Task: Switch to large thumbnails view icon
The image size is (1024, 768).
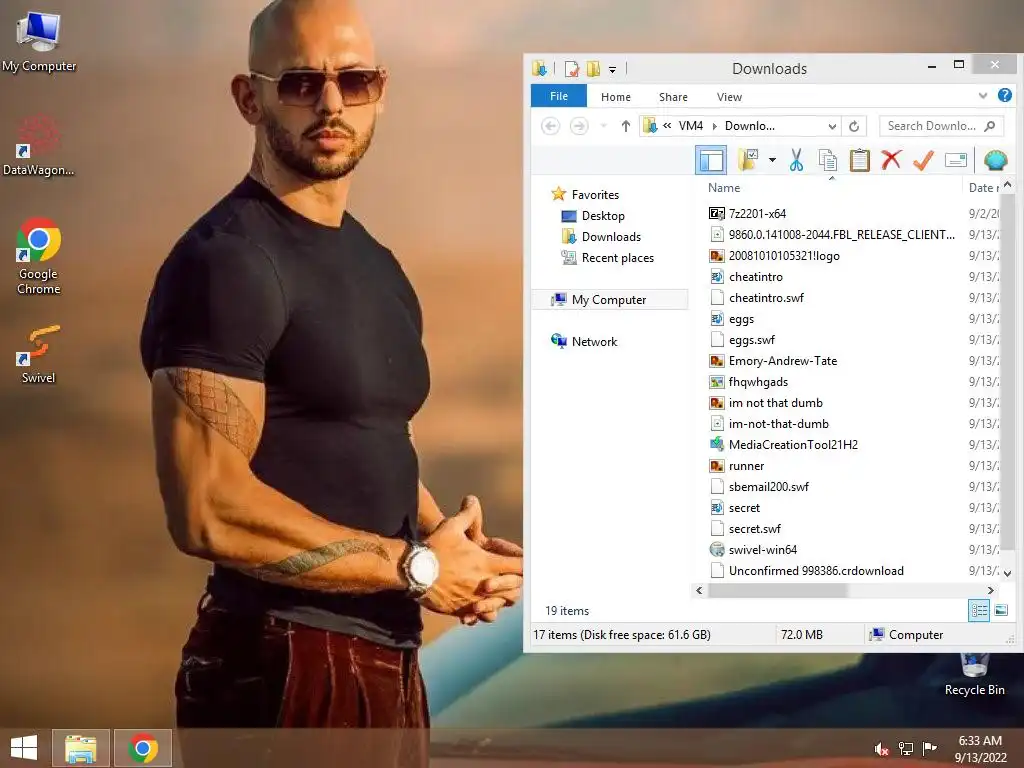Action: click(x=1001, y=611)
